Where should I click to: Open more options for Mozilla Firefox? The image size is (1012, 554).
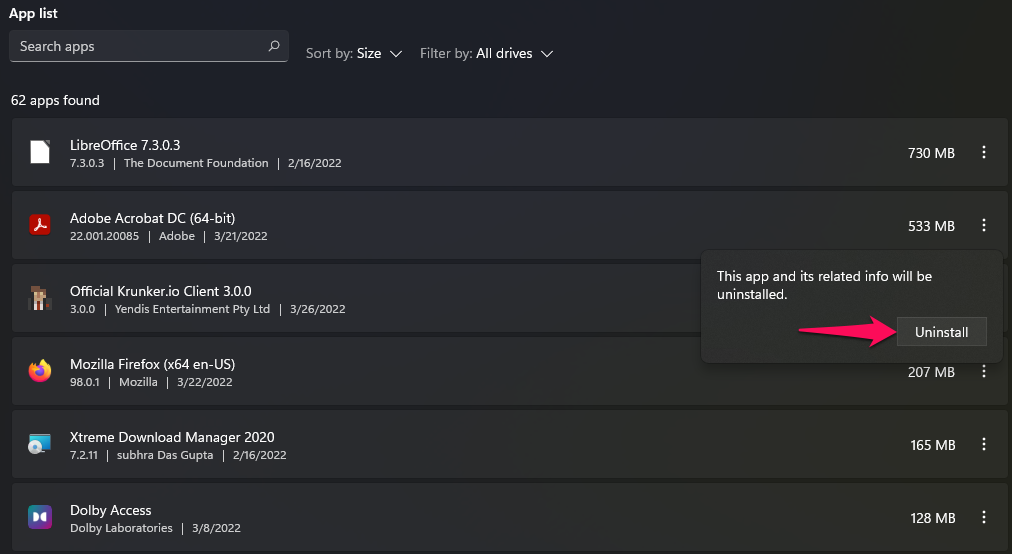click(984, 371)
